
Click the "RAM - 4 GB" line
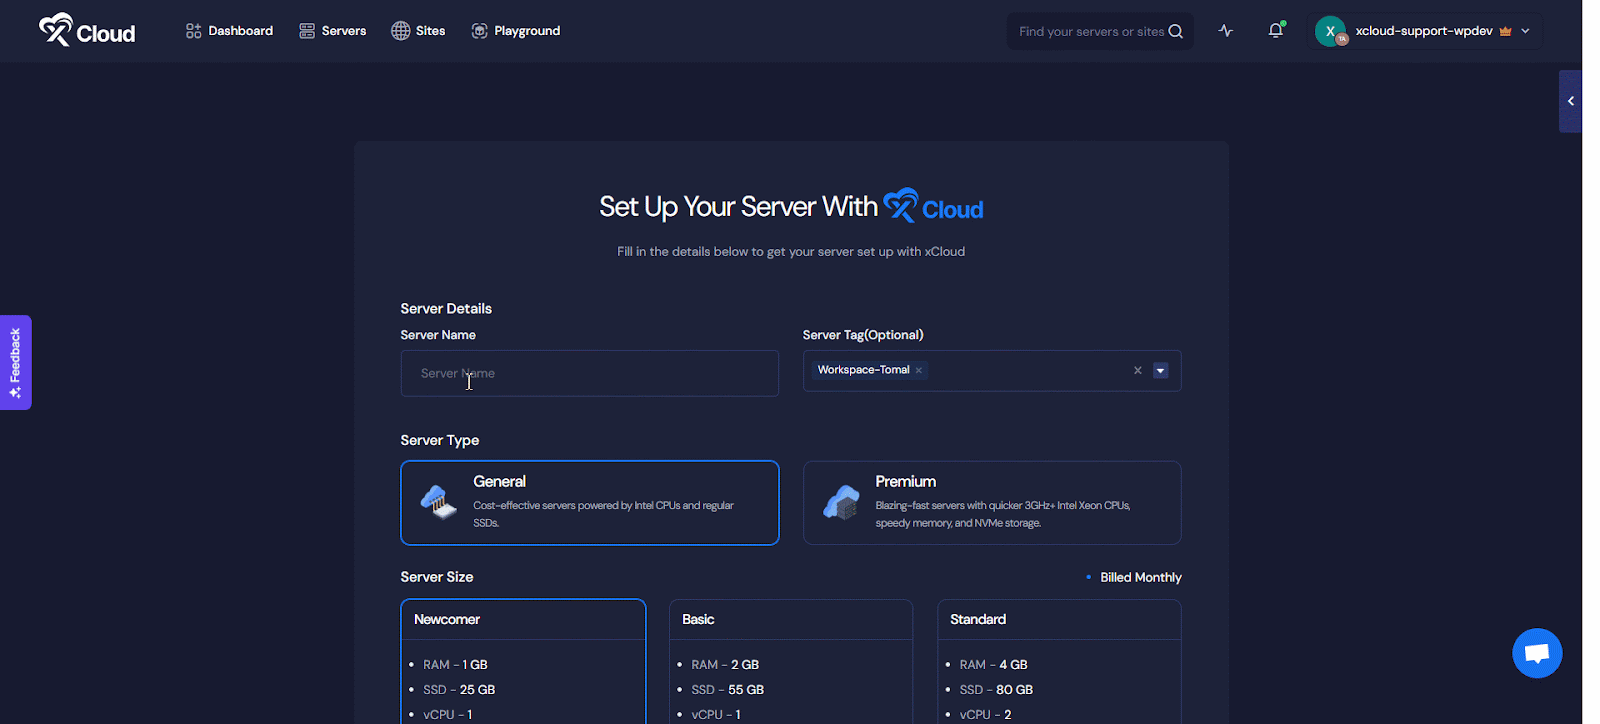(994, 664)
